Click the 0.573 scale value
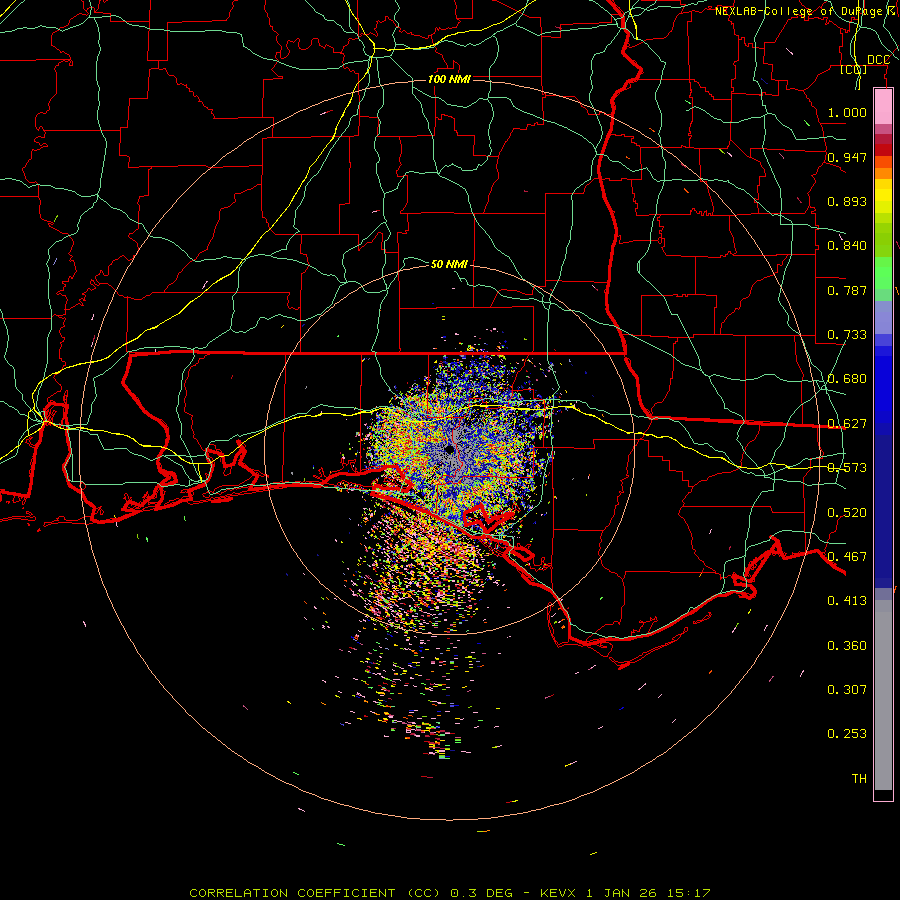This screenshot has width=900, height=900. (847, 467)
